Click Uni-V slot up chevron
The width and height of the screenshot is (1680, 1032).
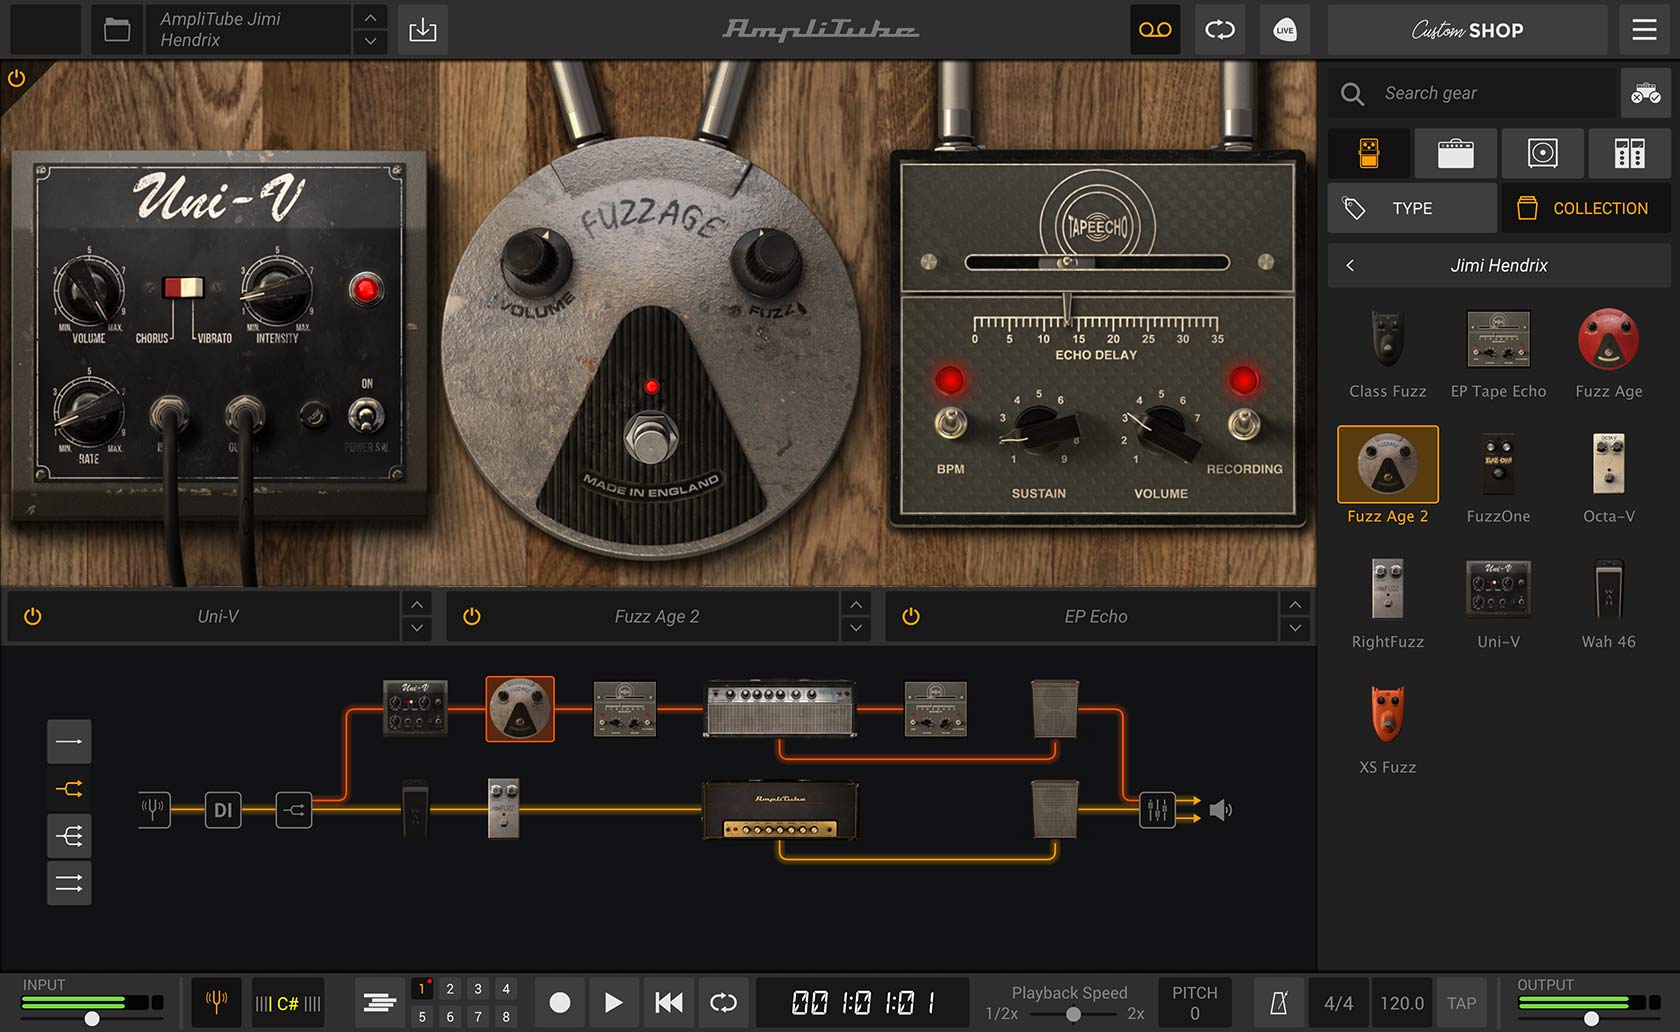click(417, 604)
